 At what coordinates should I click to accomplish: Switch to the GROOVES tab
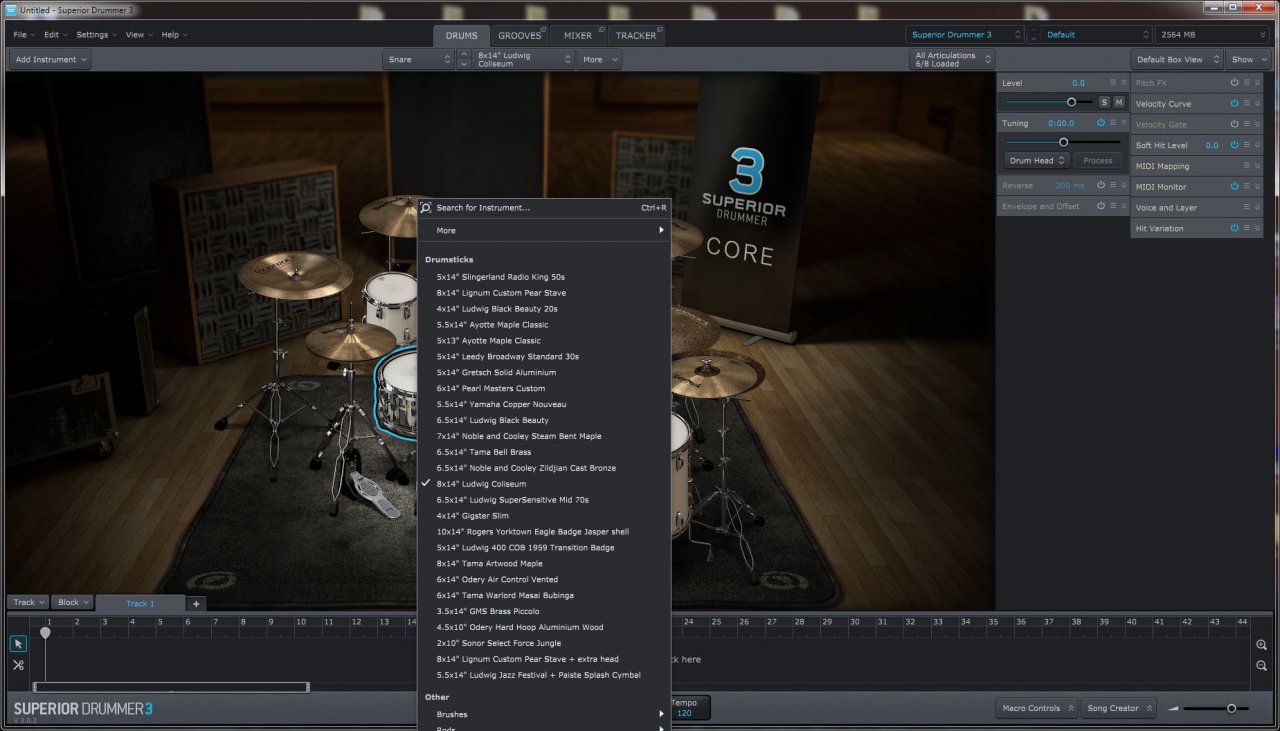pos(519,36)
